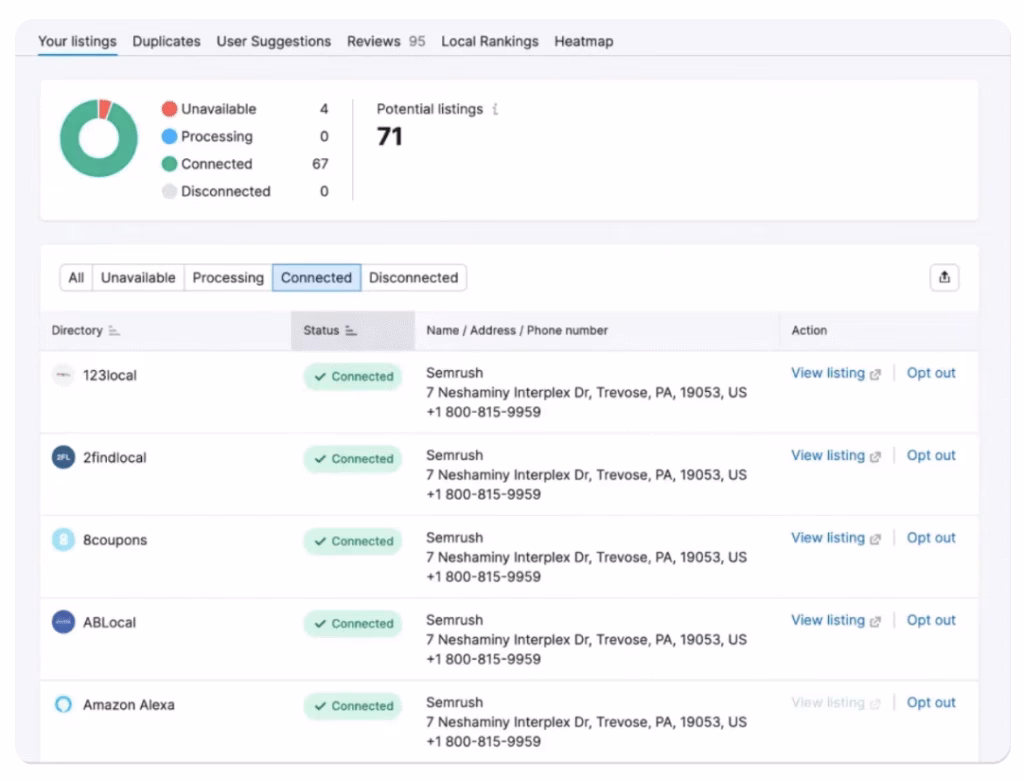Open the Reviews tab

click(373, 41)
